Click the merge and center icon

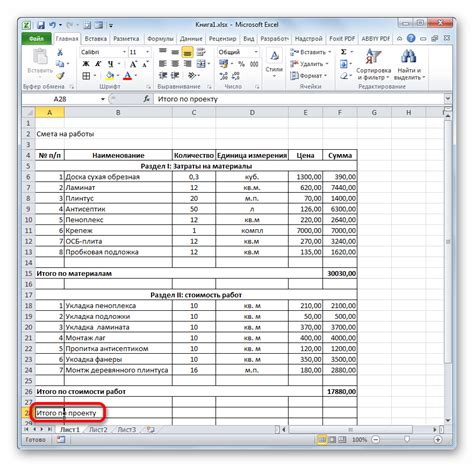[201, 64]
